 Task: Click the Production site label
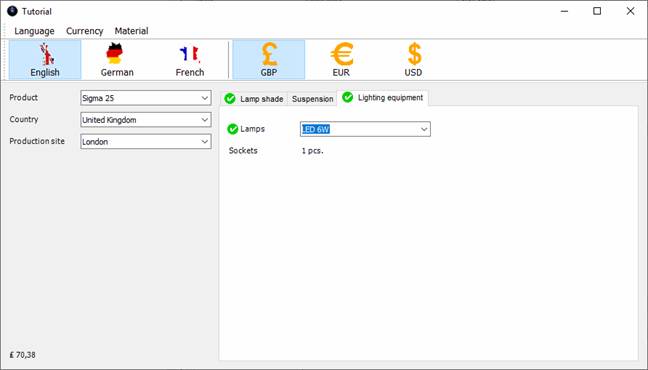pos(37,141)
